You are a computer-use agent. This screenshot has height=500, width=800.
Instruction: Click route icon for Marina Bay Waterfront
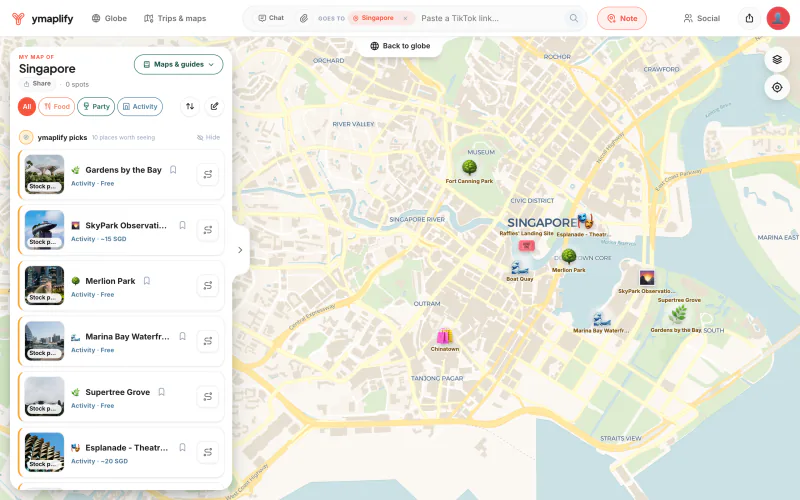tap(208, 341)
